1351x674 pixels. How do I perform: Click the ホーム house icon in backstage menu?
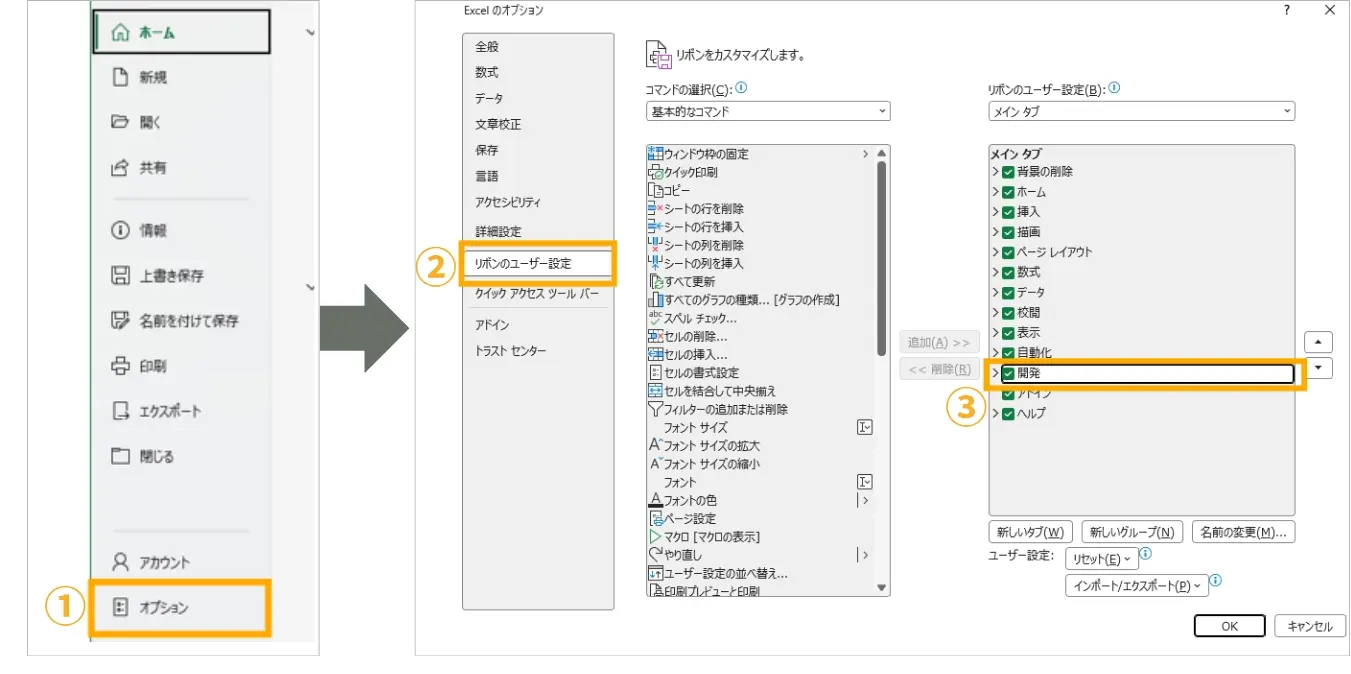120,32
